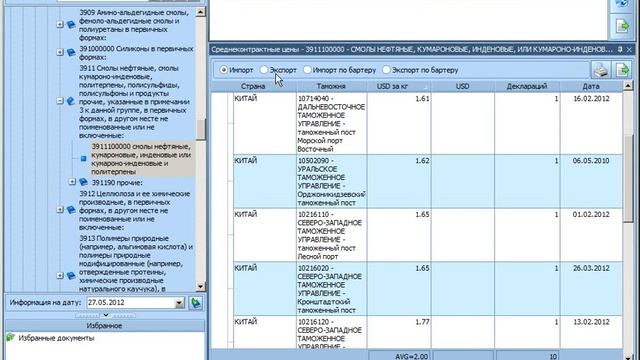Click the export icon in the upper white panel

[622, 26]
